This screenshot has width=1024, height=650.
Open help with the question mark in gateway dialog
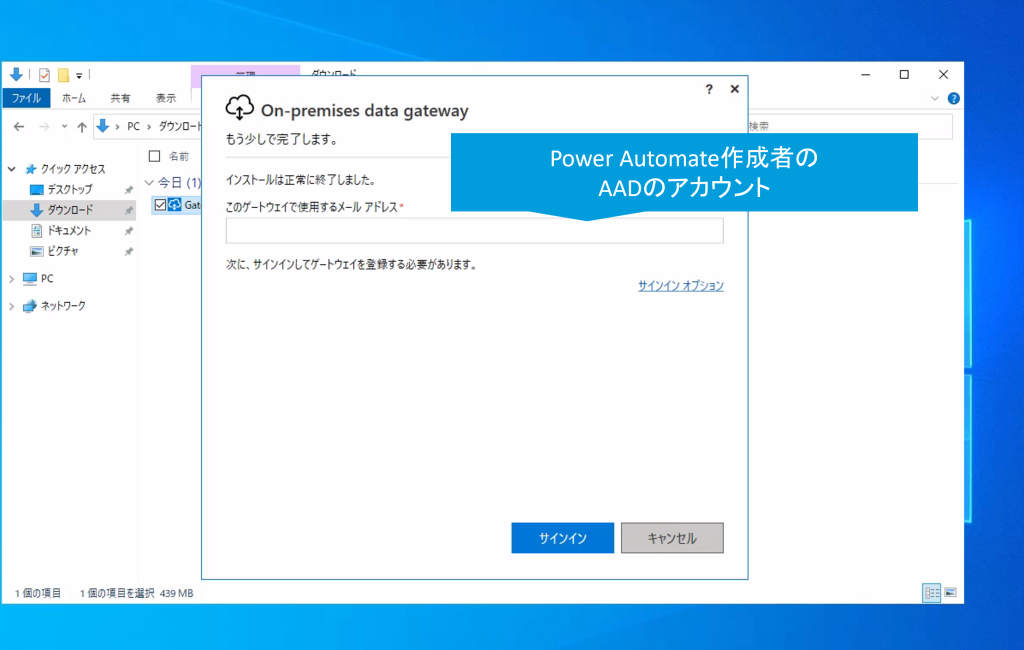(x=709, y=89)
